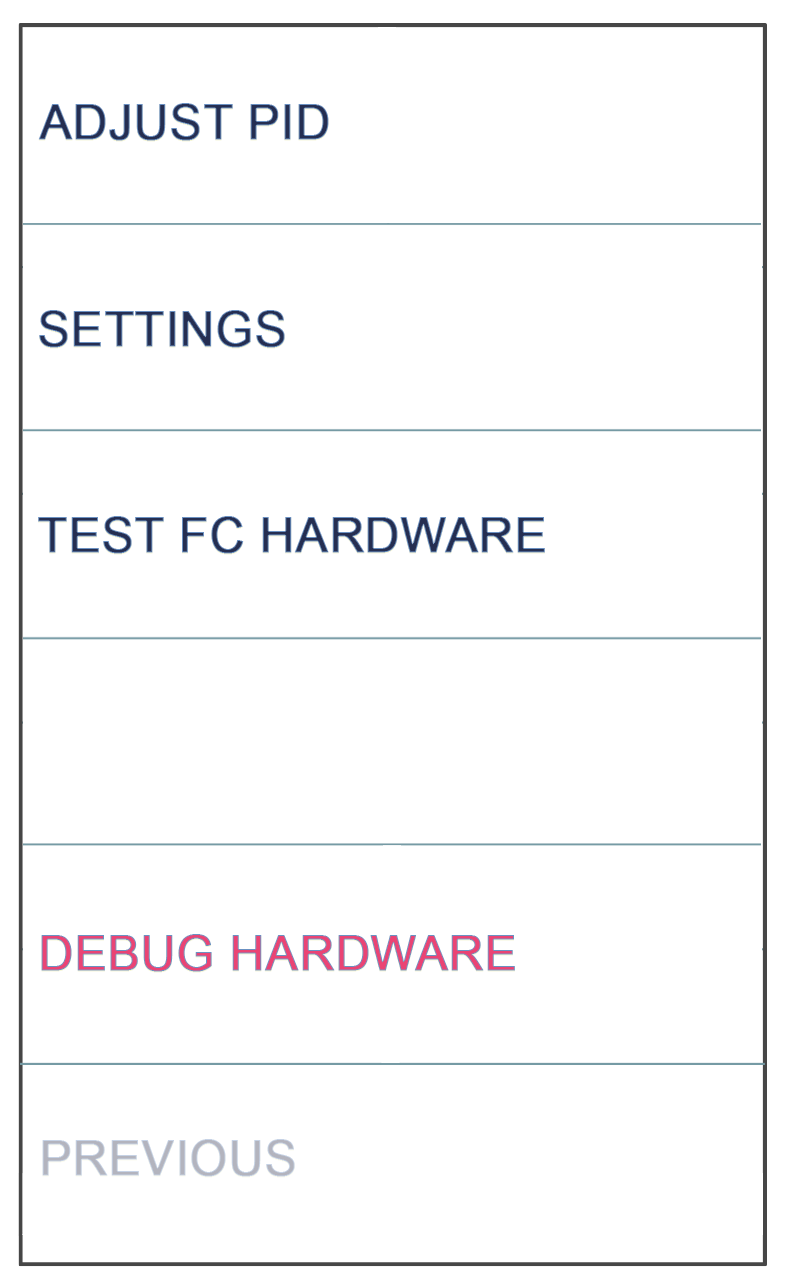The height and width of the screenshot is (1286, 791).
Task: Return to the previous menu page
Action: pyautogui.click(x=391, y=1160)
